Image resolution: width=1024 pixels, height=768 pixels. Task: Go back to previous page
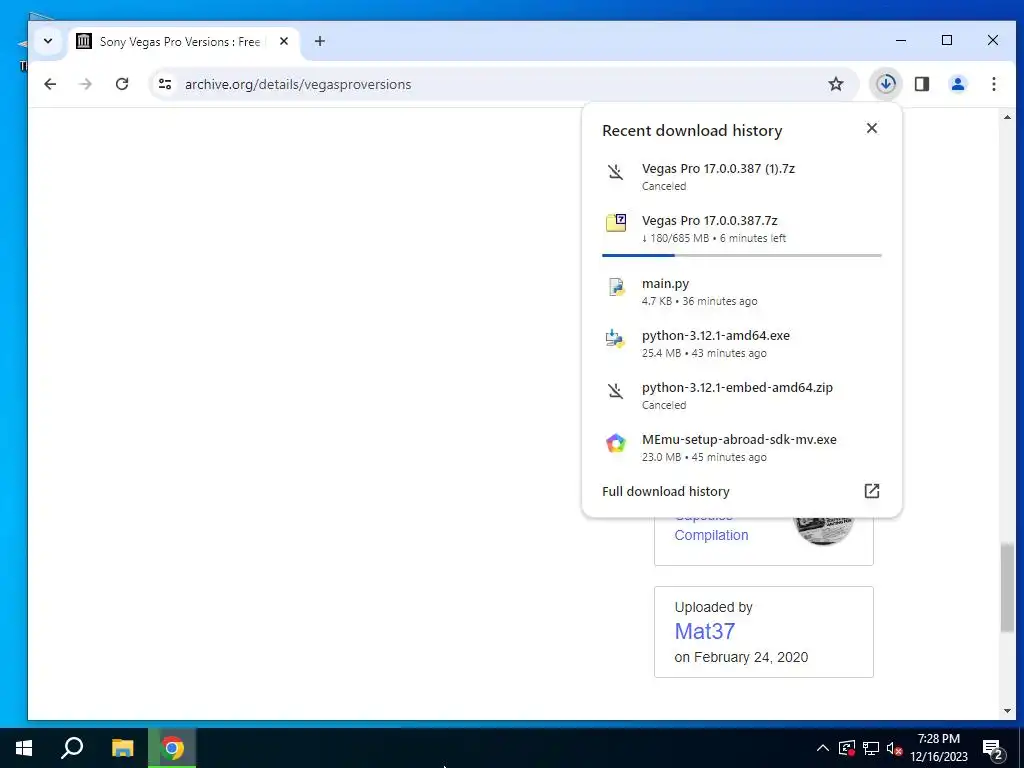pos(50,84)
